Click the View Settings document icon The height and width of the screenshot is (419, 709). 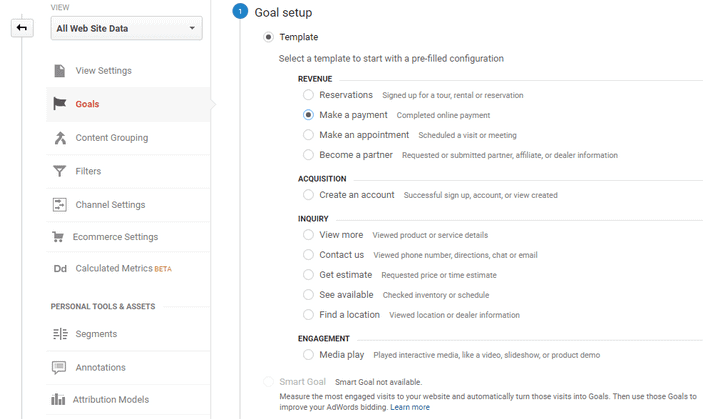coord(60,71)
